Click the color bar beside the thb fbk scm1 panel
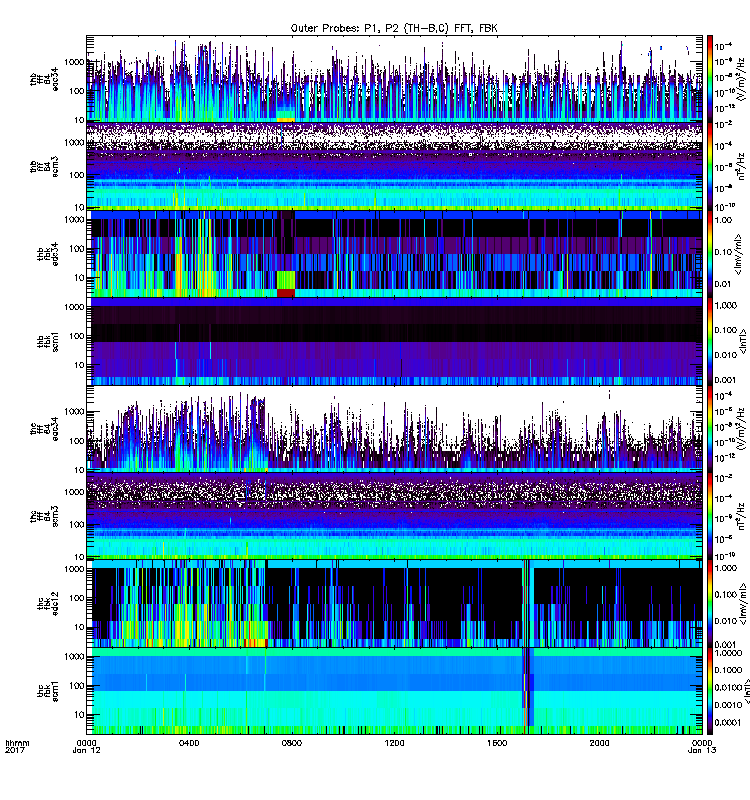Image resolution: width=750 pixels, height=800 pixels. [x=710, y=341]
